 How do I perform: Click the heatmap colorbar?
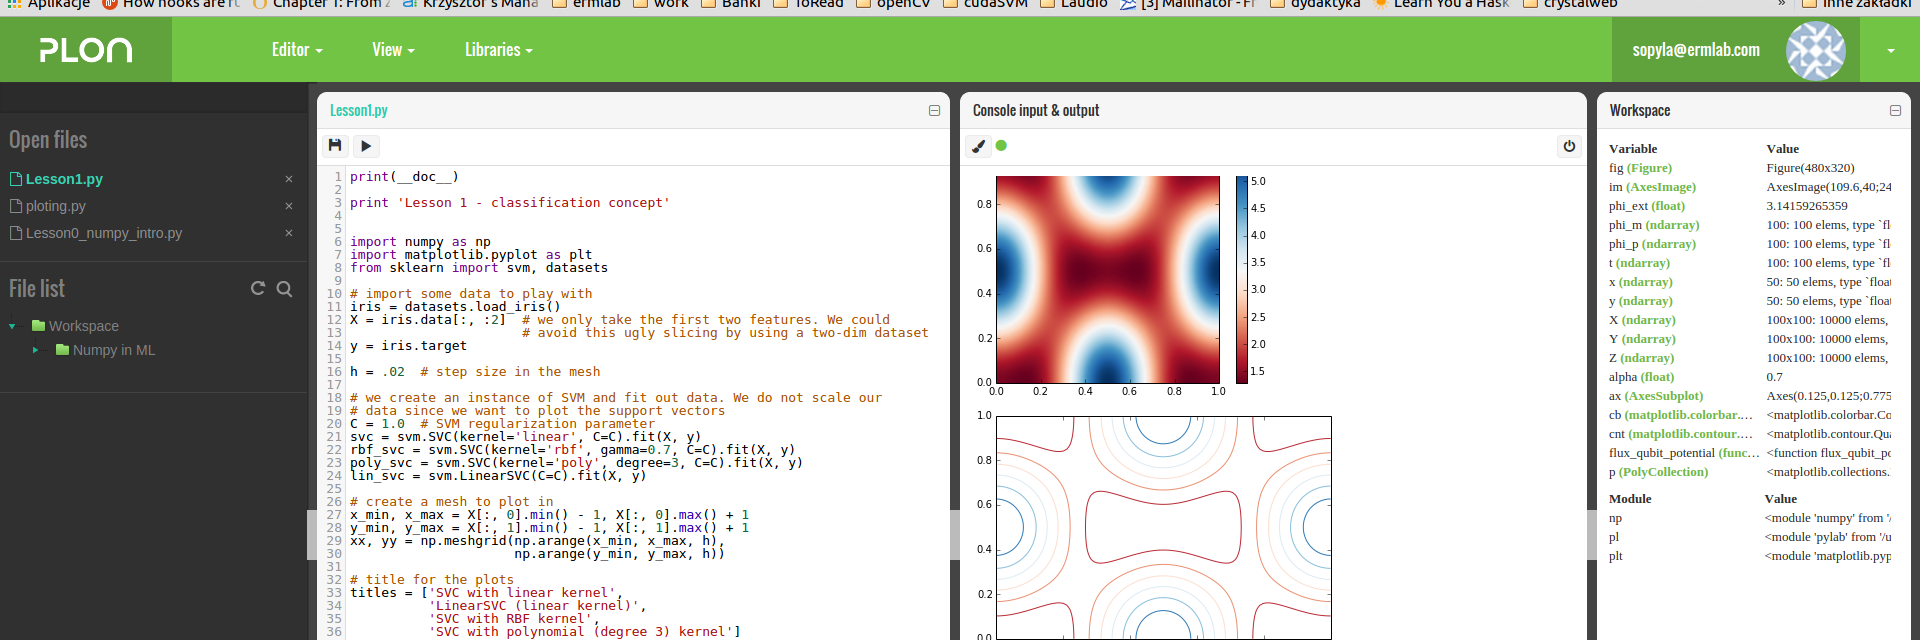tap(1242, 280)
